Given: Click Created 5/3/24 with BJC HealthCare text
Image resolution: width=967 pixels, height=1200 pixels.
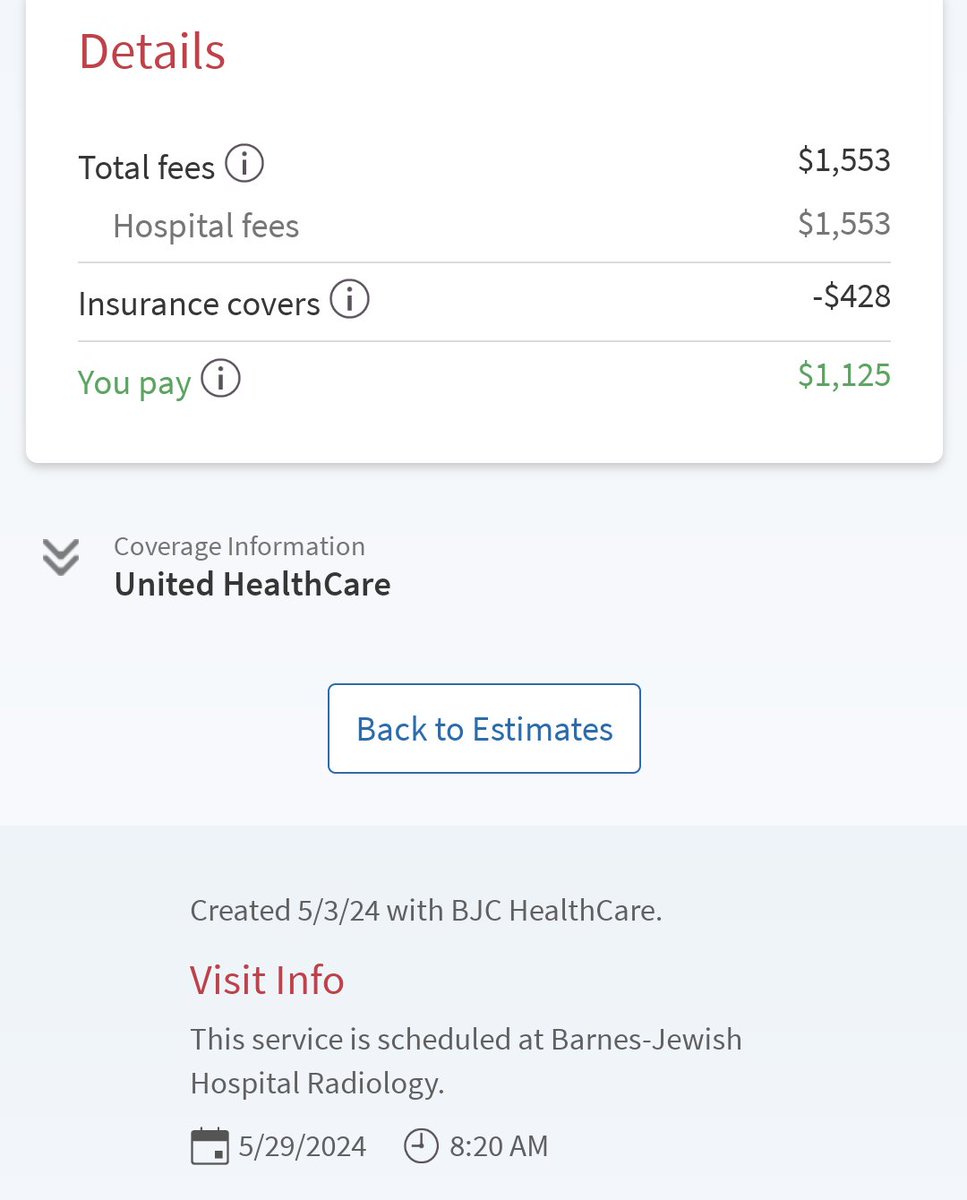Looking at the screenshot, I should point(426,911).
